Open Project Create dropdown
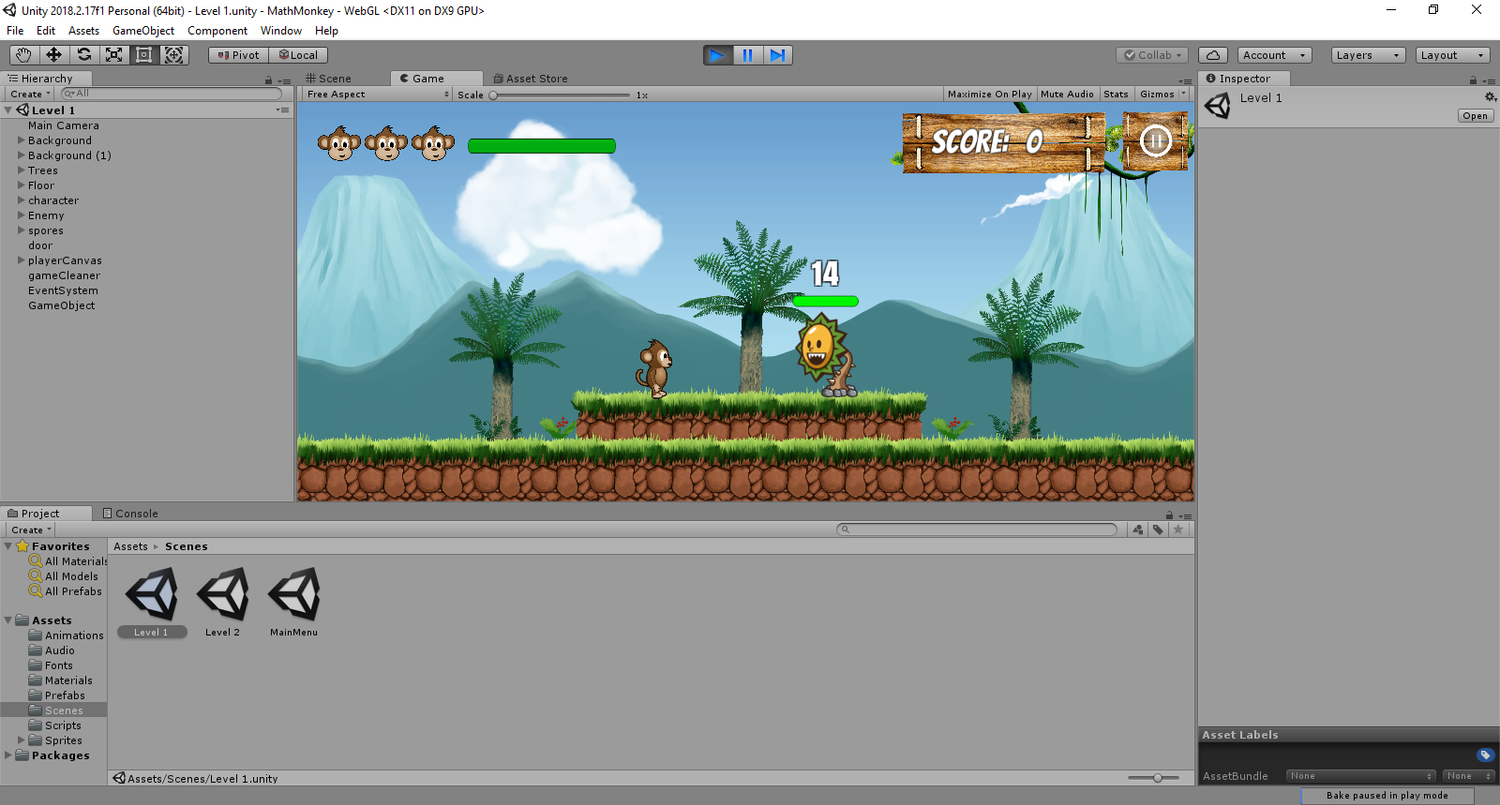Screen dimensions: 1500x805 tap(31, 530)
